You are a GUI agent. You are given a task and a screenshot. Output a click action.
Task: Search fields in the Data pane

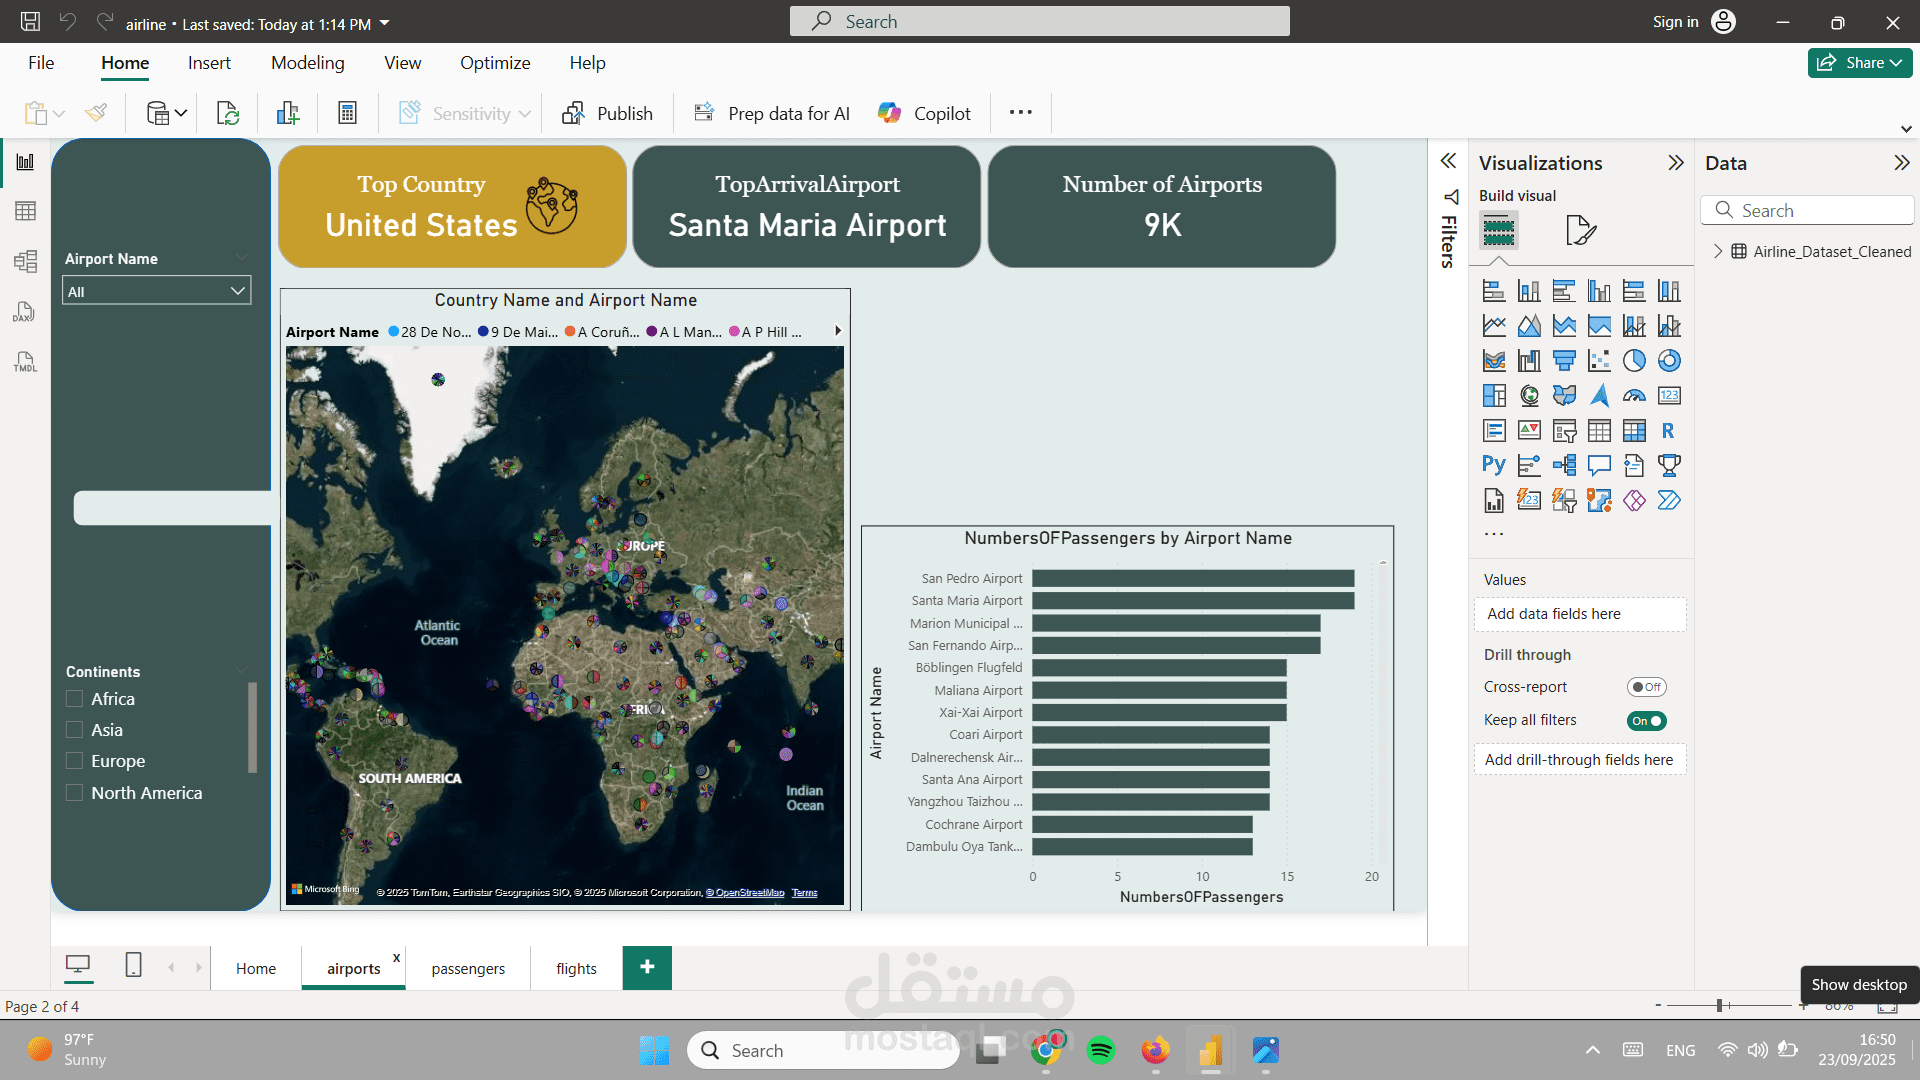(x=1808, y=210)
